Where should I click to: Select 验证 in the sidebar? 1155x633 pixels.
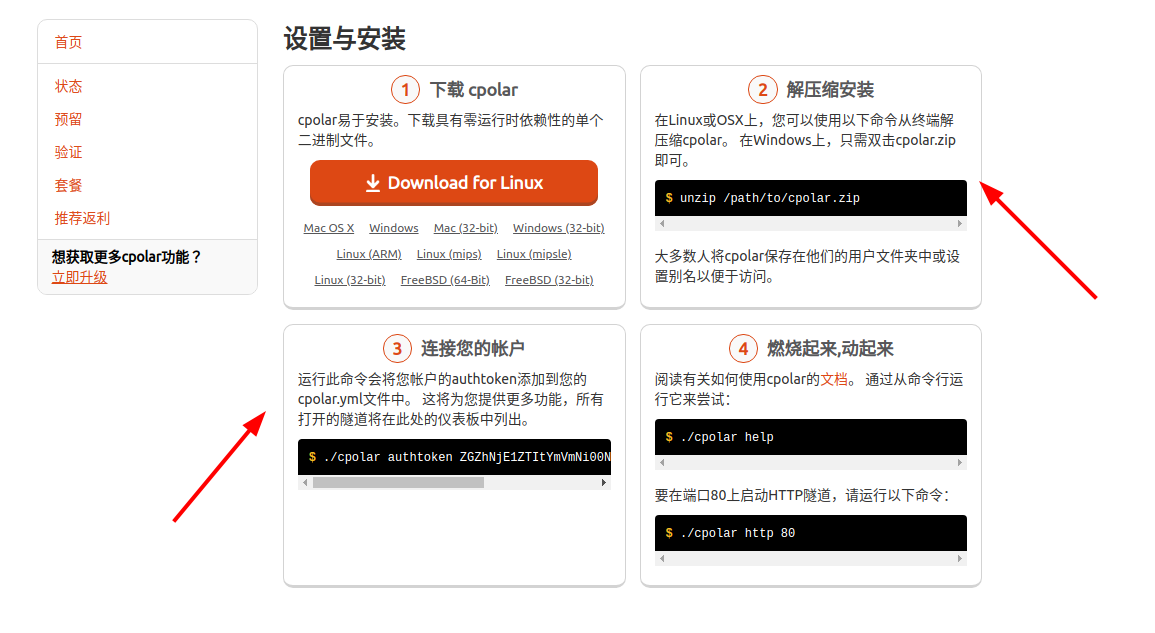point(69,152)
